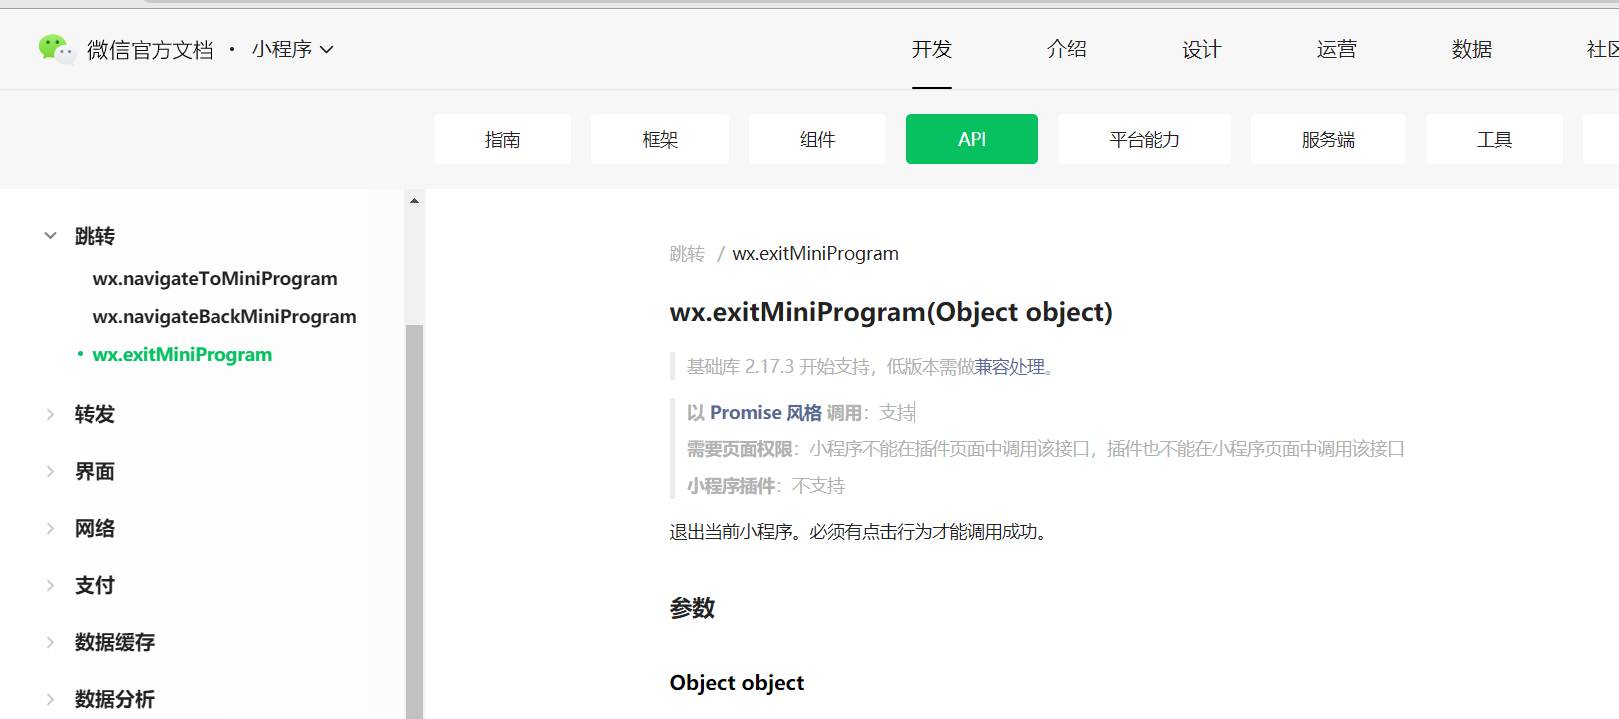The image size is (1619, 719).
Task: Collapse the 跳转 sidebar section
Action: 50,236
